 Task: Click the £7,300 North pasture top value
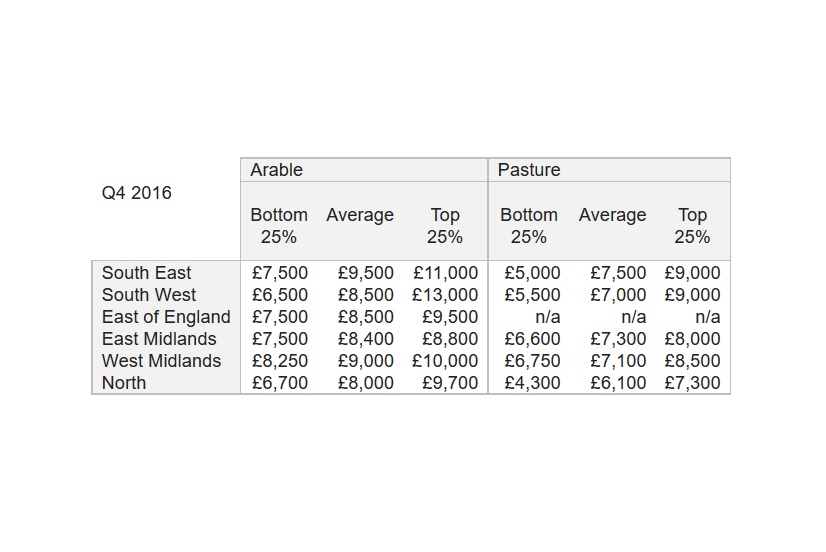pyautogui.click(x=692, y=383)
